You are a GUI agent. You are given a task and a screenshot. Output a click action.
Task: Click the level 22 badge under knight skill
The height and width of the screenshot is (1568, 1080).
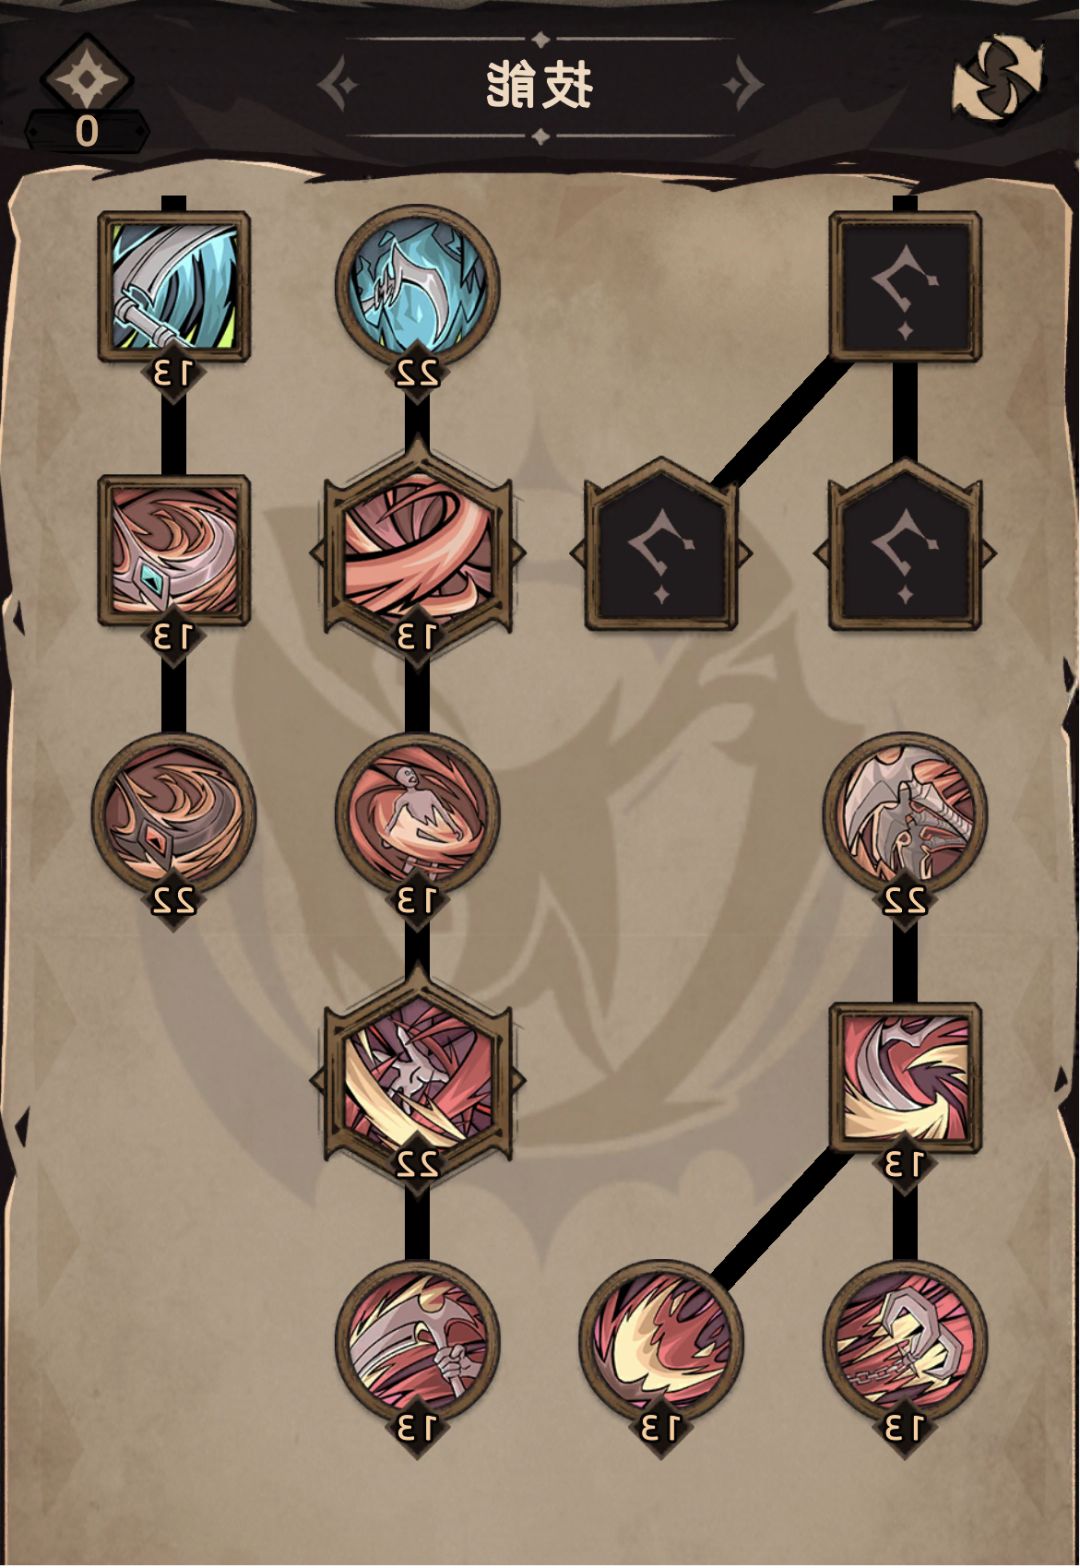point(905,901)
